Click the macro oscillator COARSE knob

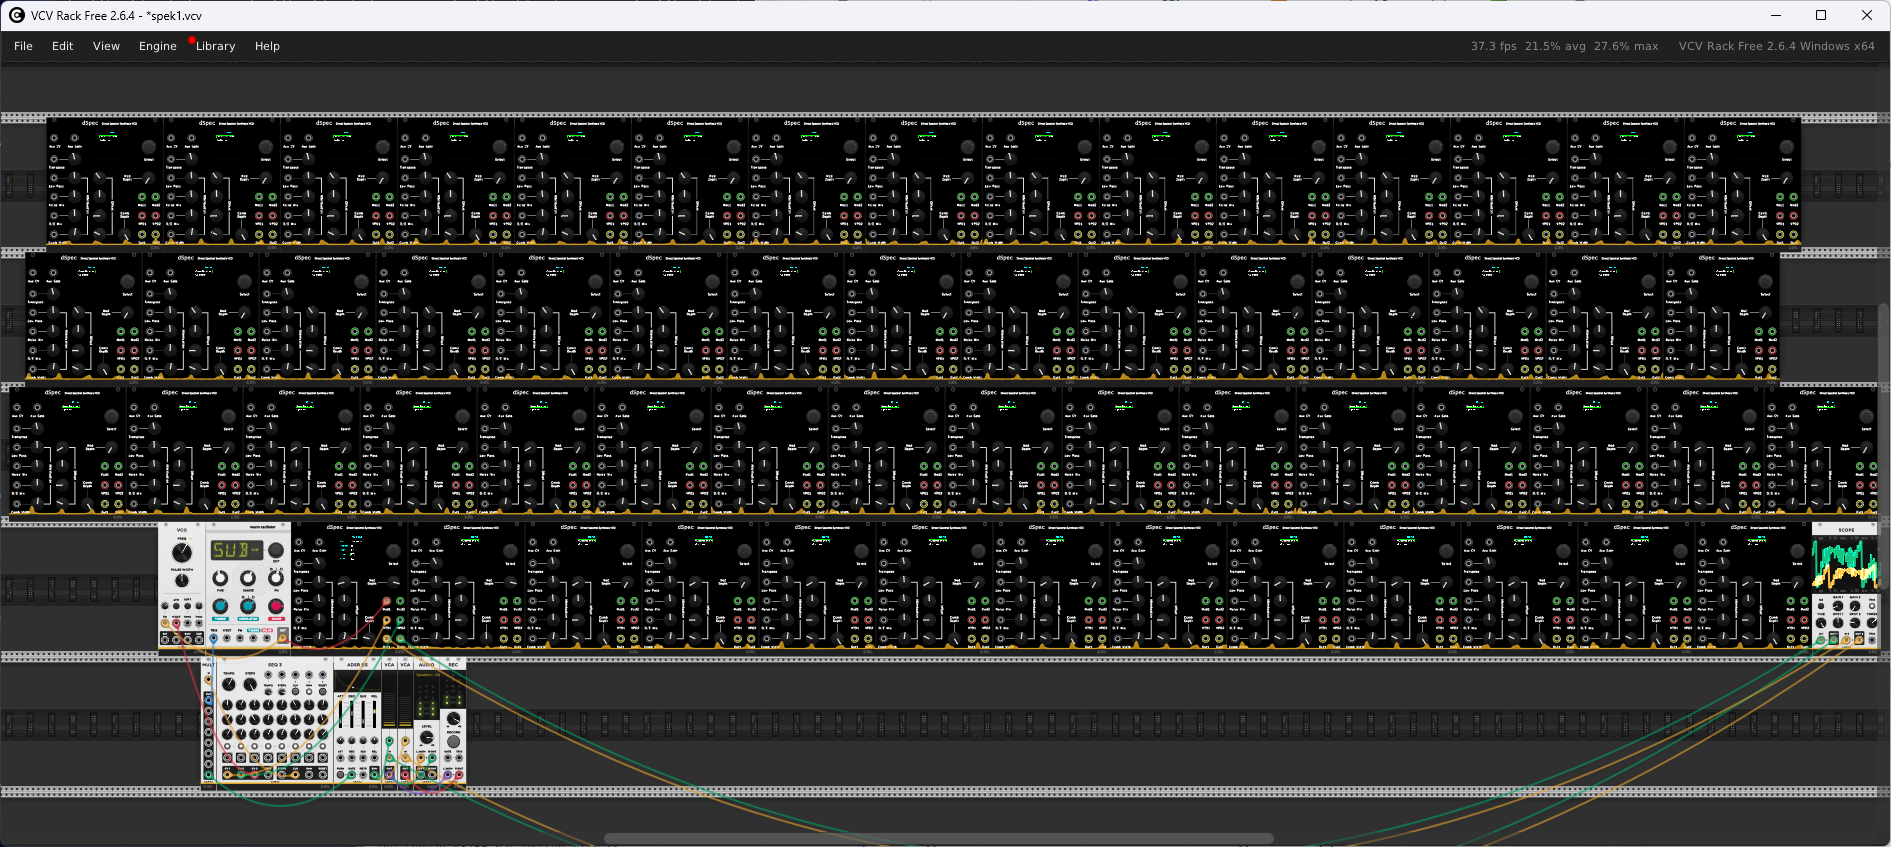(x=248, y=578)
